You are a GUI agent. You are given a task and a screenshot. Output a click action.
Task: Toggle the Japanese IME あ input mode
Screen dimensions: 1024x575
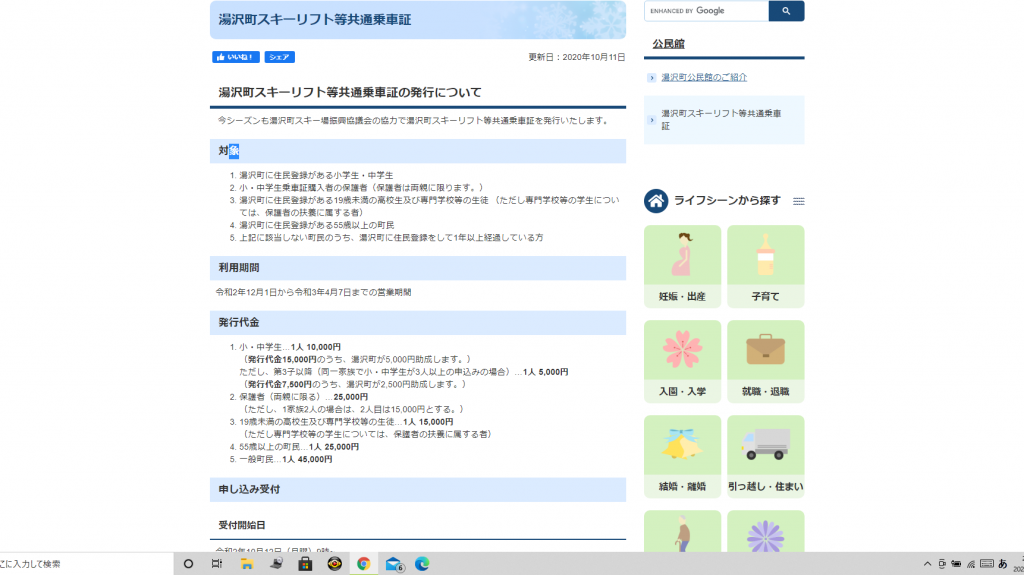1002,564
